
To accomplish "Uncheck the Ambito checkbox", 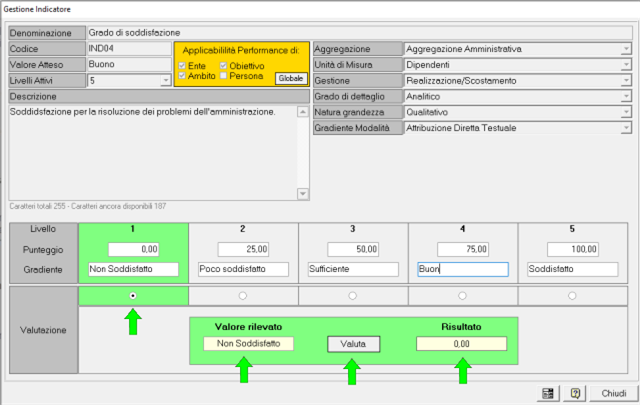I will pyautogui.click(x=182, y=77).
